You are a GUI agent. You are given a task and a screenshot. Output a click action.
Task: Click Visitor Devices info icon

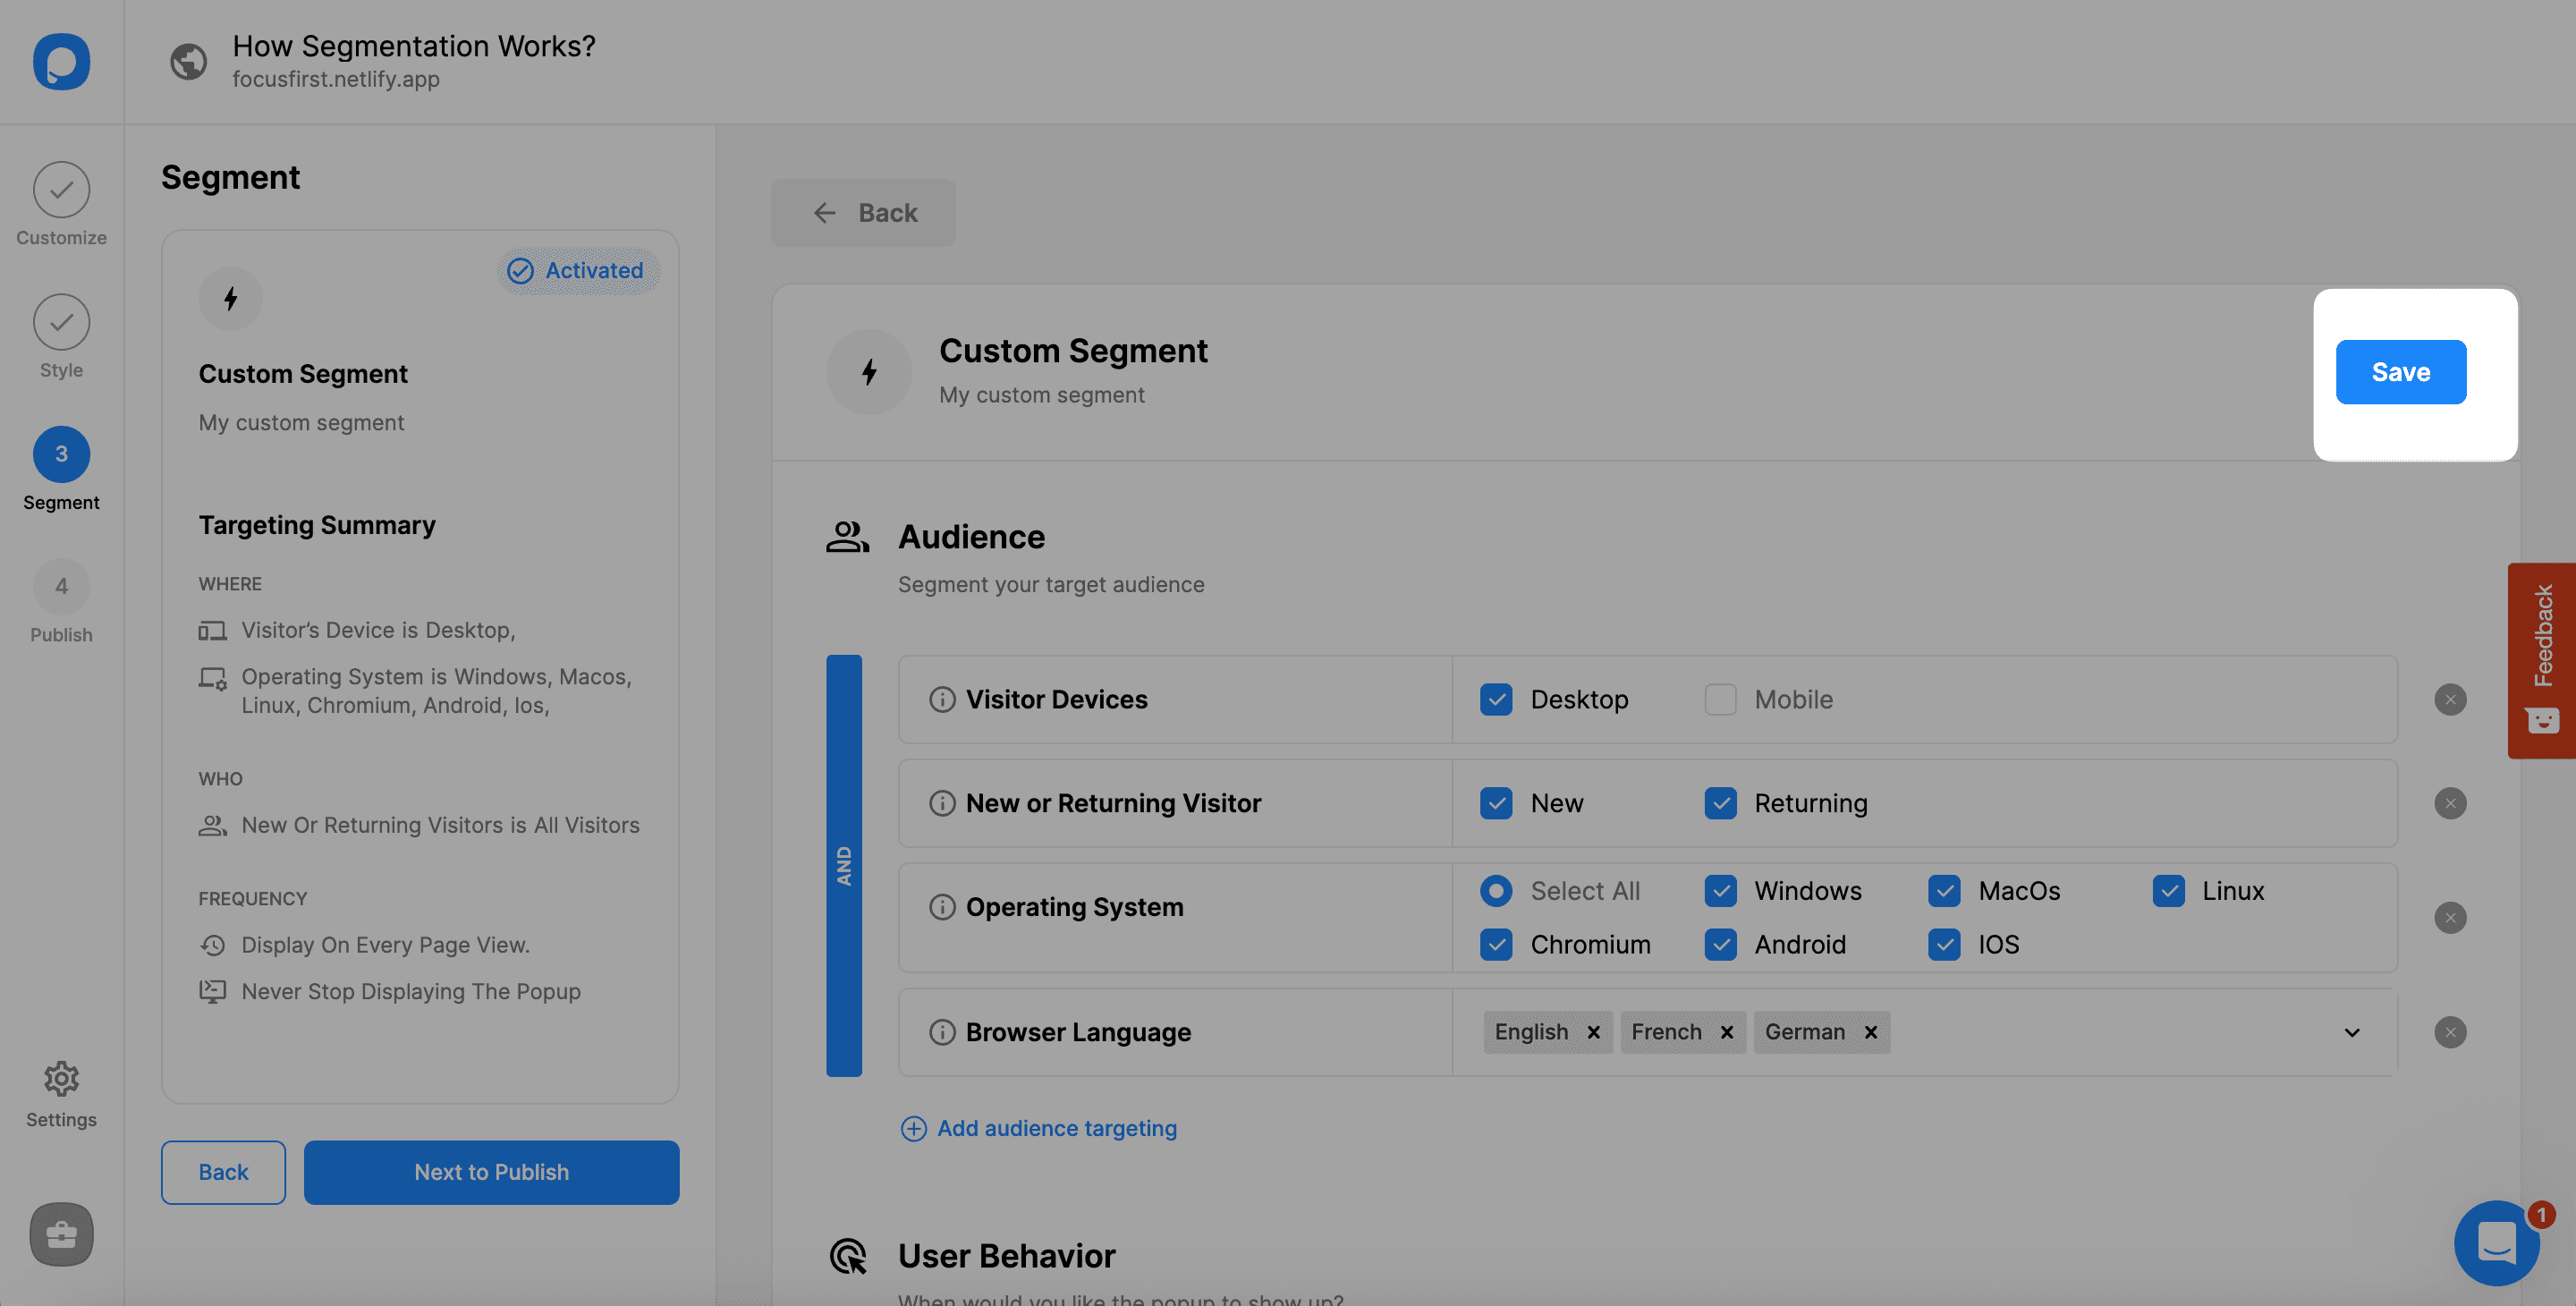(x=942, y=700)
